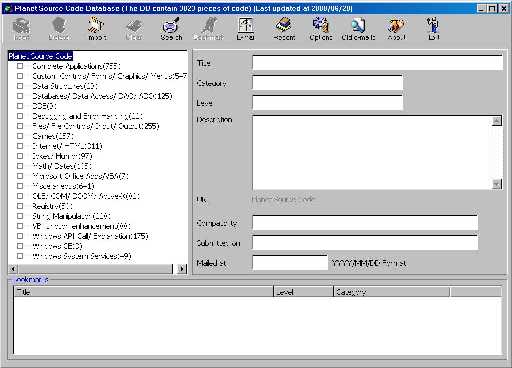Image resolution: width=512 pixels, height=368 pixels.
Task: Click the Level column header
Action: (x=303, y=292)
